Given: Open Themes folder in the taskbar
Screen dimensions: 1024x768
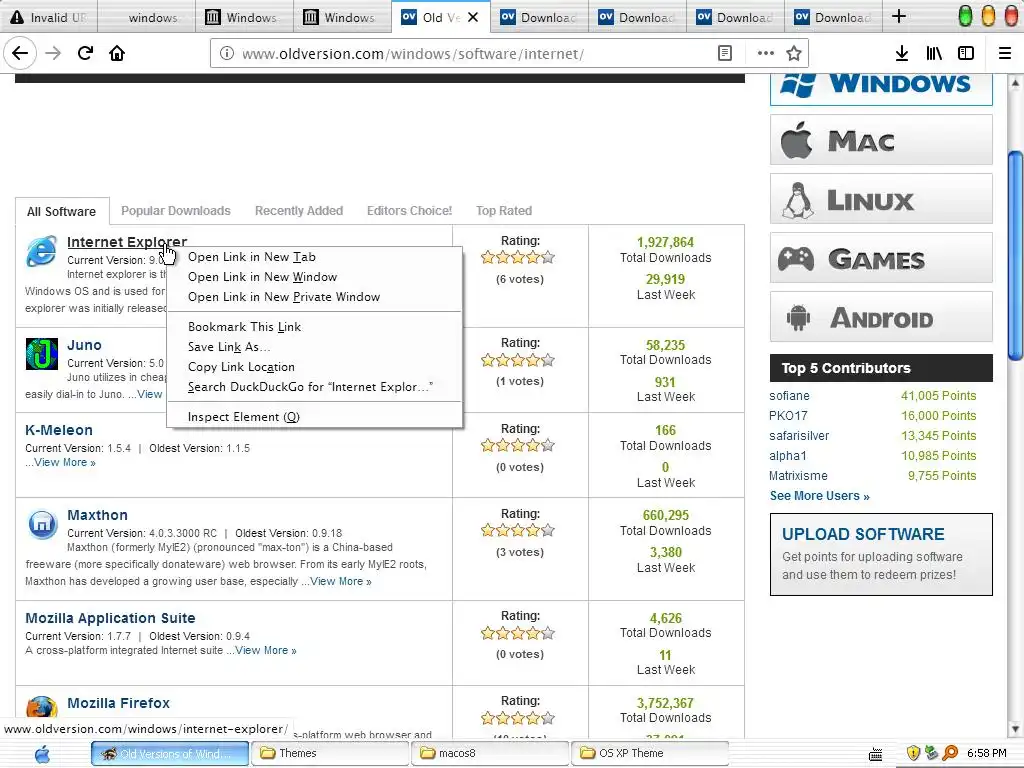Looking at the screenshot, I should pos(330,753).
